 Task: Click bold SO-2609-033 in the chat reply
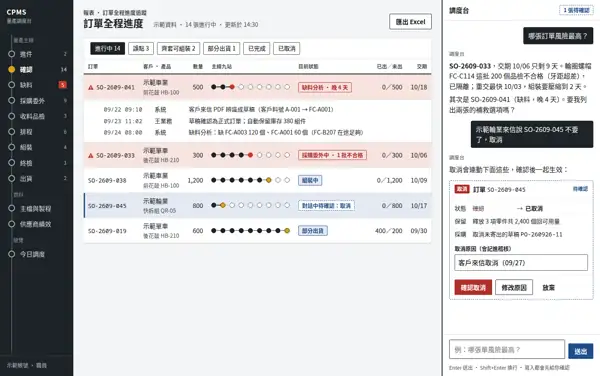(x=470, y=66)
